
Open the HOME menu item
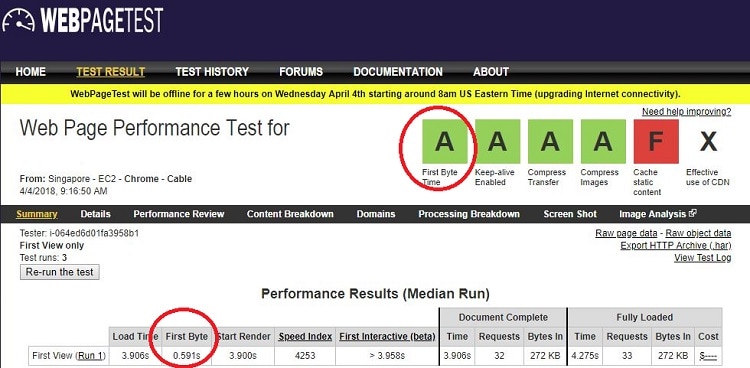[31, 72]
